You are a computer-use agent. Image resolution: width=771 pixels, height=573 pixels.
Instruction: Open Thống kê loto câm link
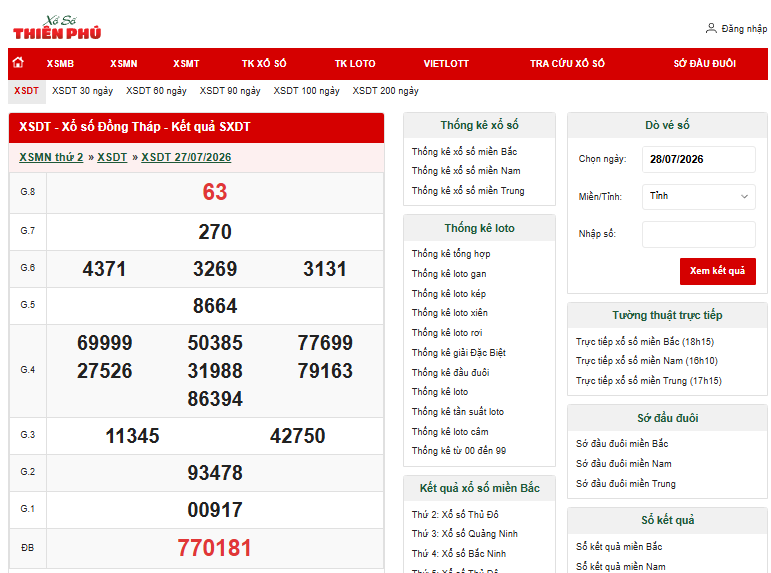pos(449,432)
